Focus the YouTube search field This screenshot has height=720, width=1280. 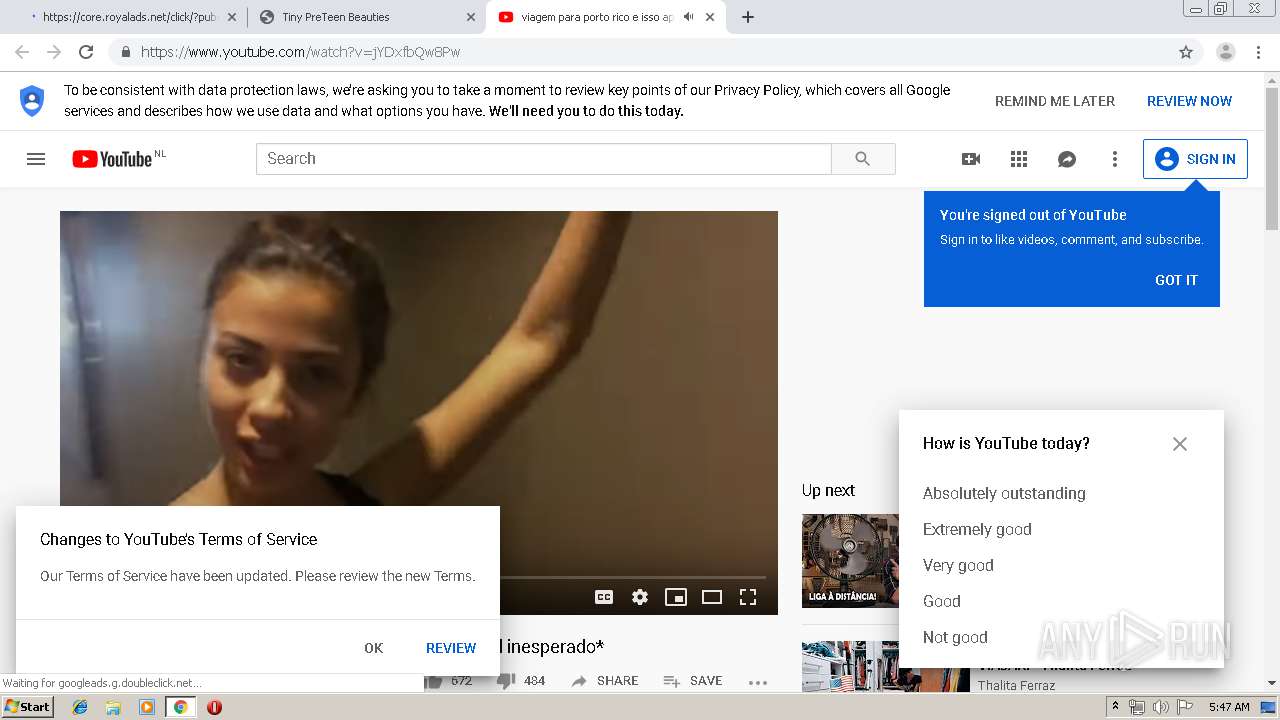point(544,159)
